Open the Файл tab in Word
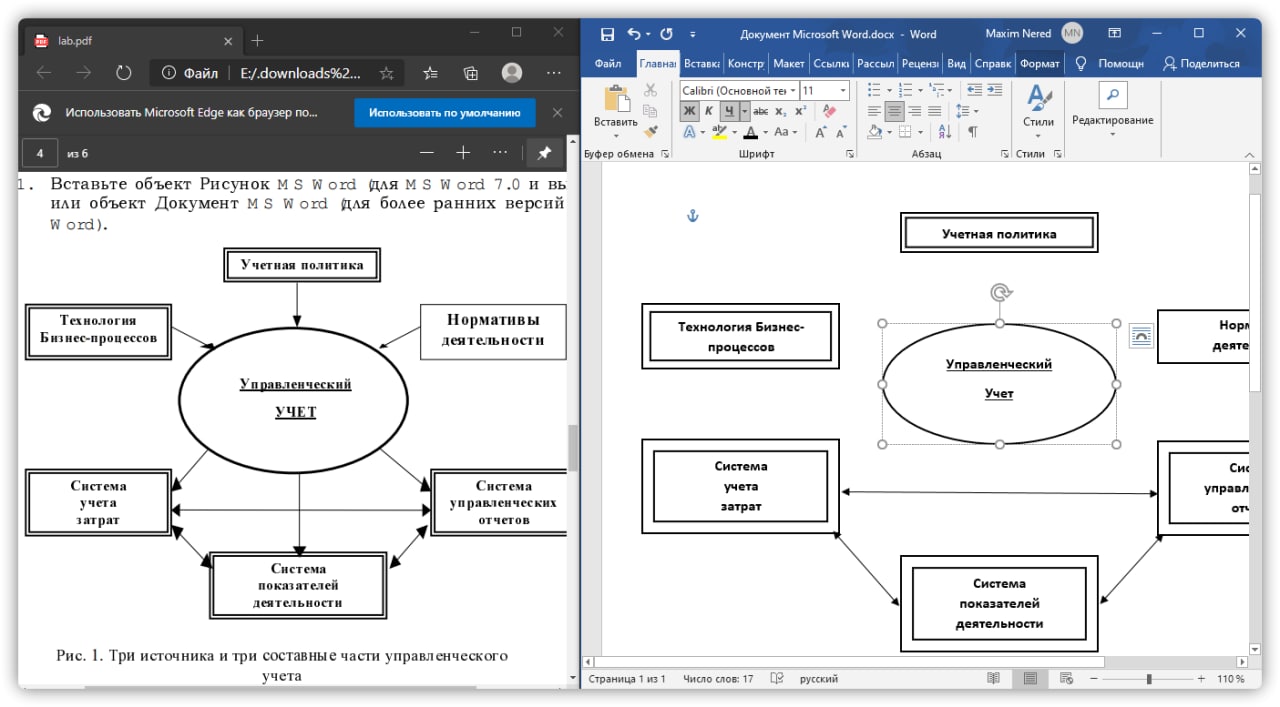 coord(608,63)
